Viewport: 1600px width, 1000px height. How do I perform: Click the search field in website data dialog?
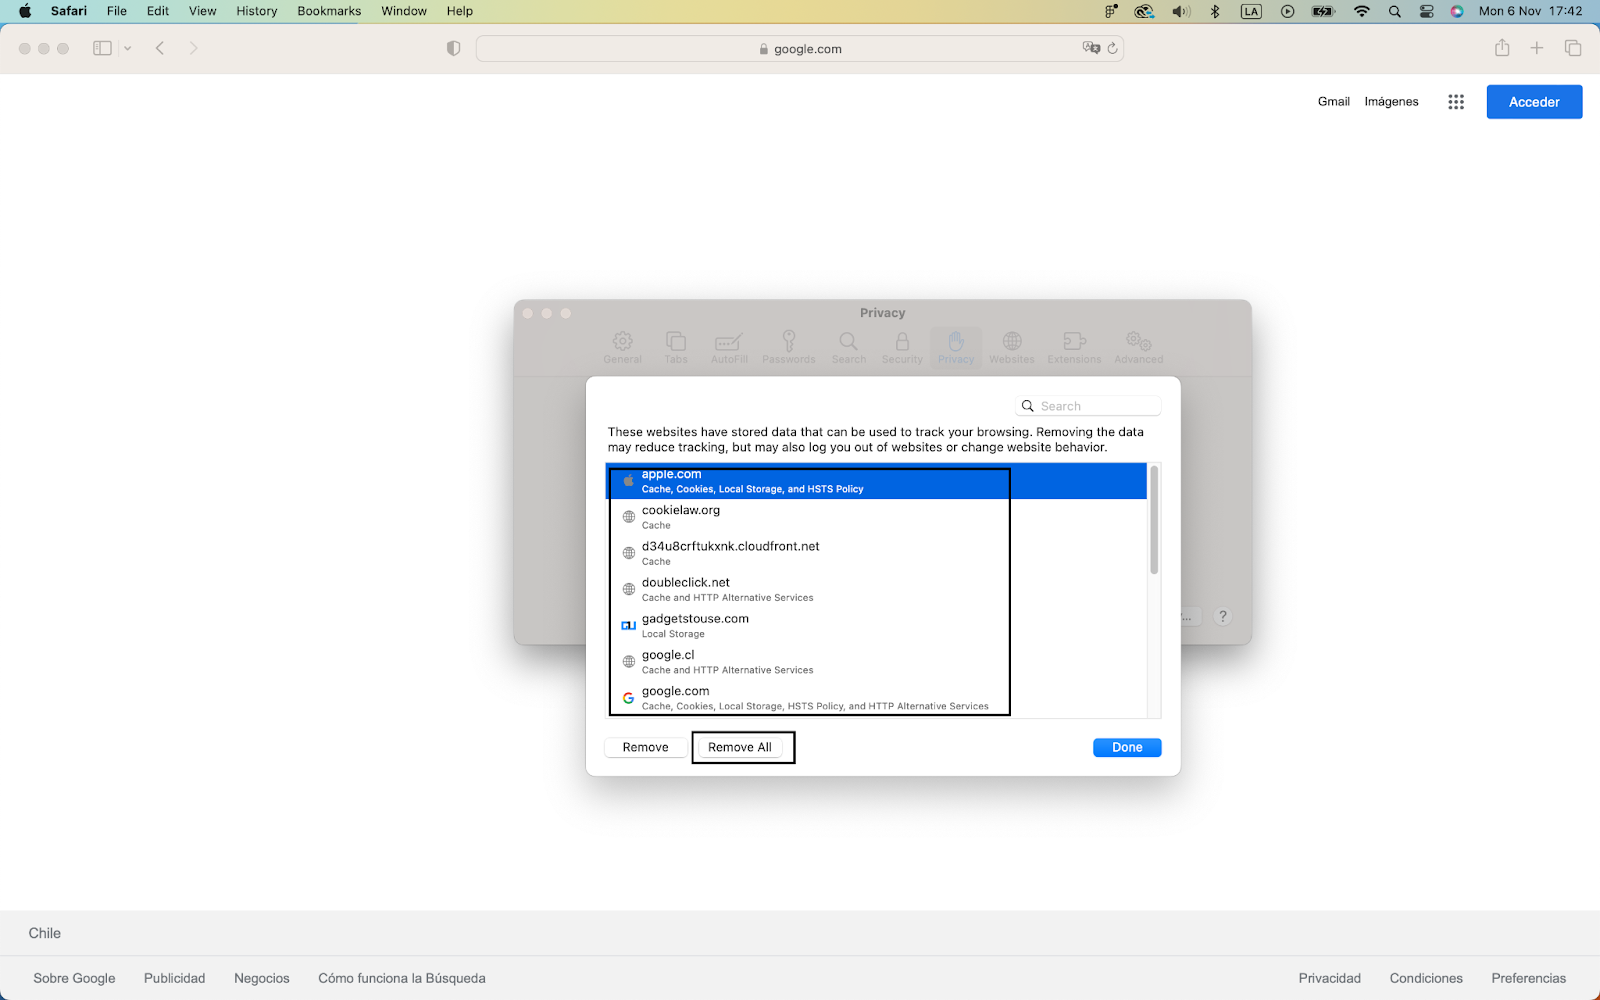[x=1088, y=406]
